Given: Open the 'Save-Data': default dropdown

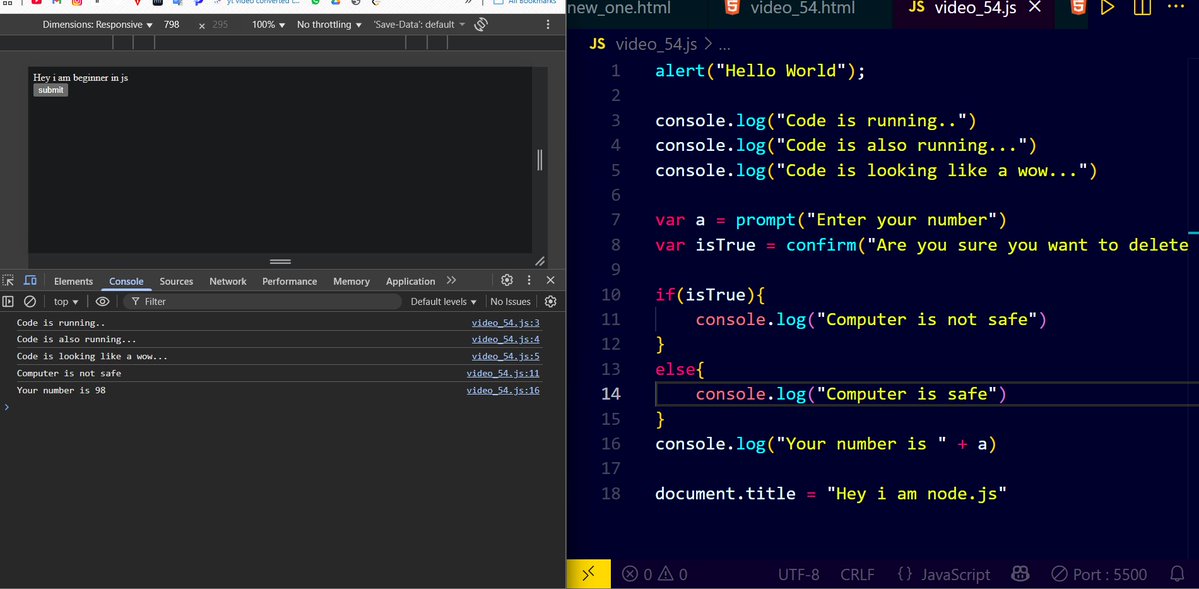Looking at the screenshot, I should (419, 24).
